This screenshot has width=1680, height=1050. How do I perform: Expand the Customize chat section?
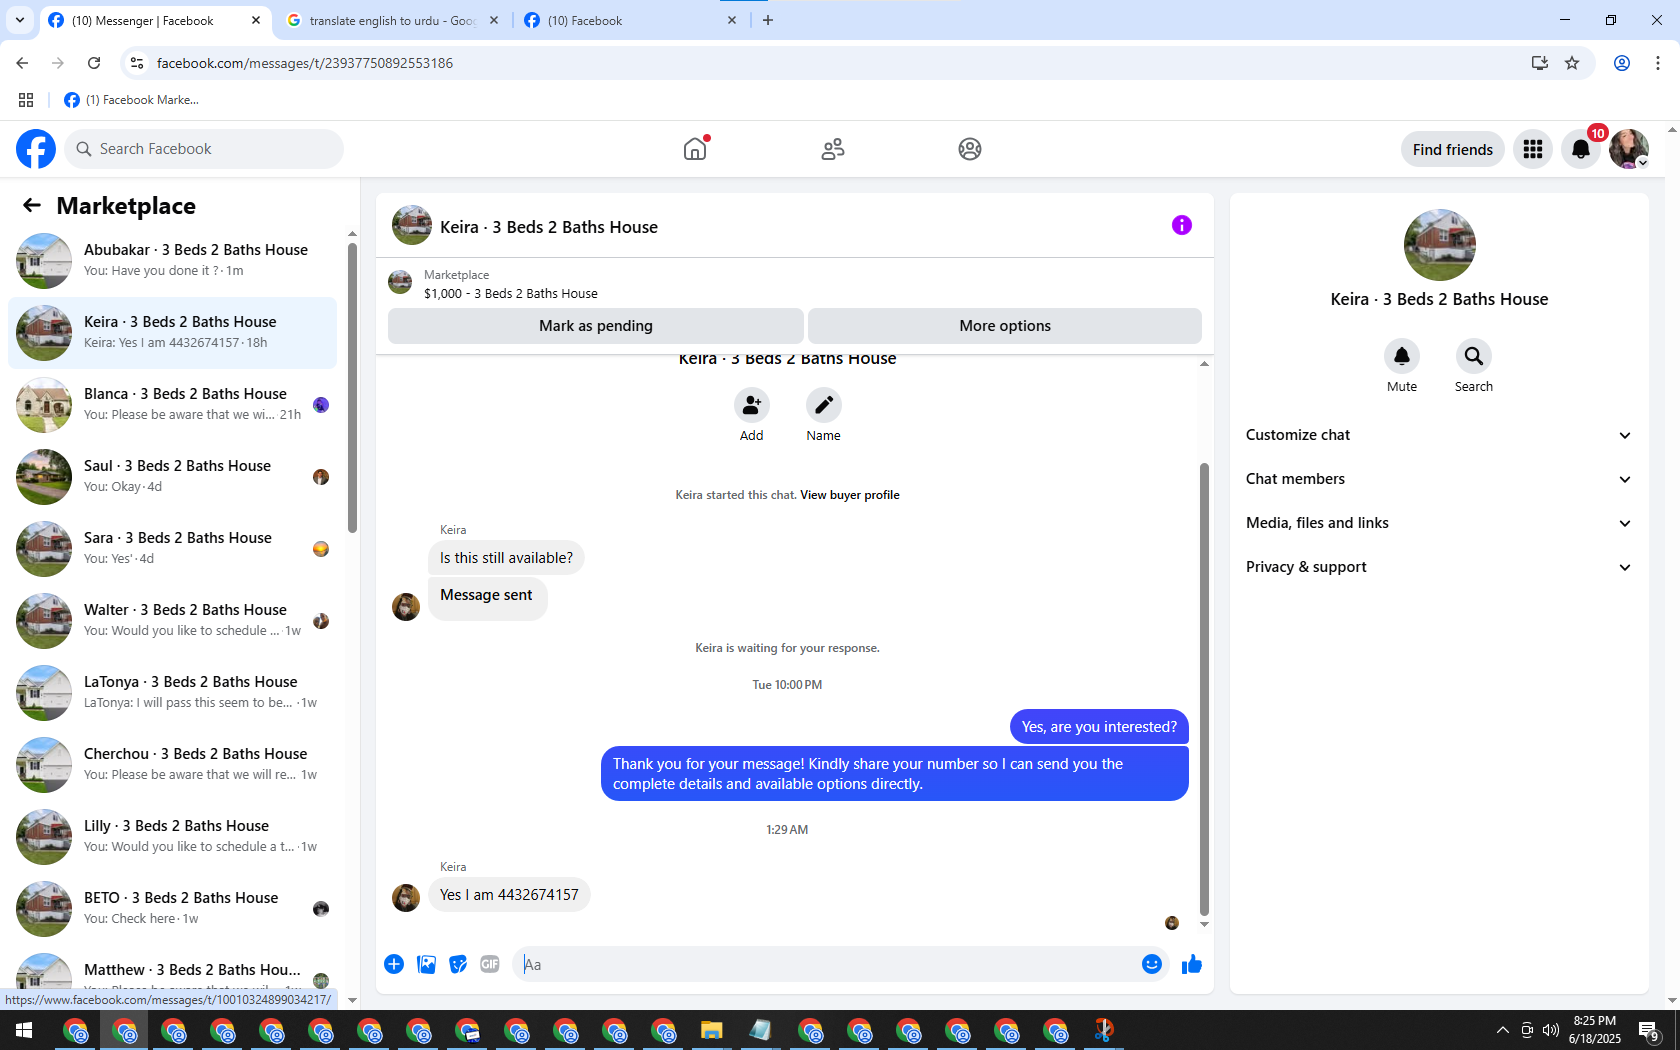click(1440, 435)
